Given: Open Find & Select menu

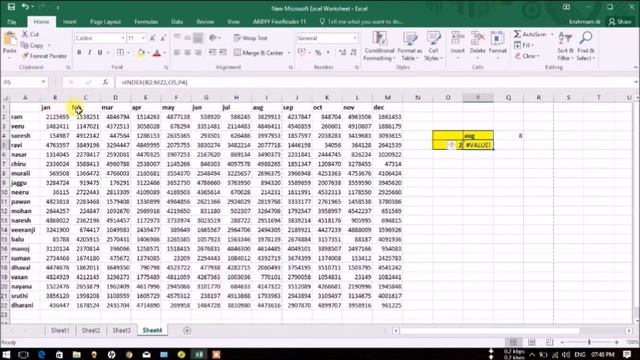Looking at the screenshot, I should [586, 46].
